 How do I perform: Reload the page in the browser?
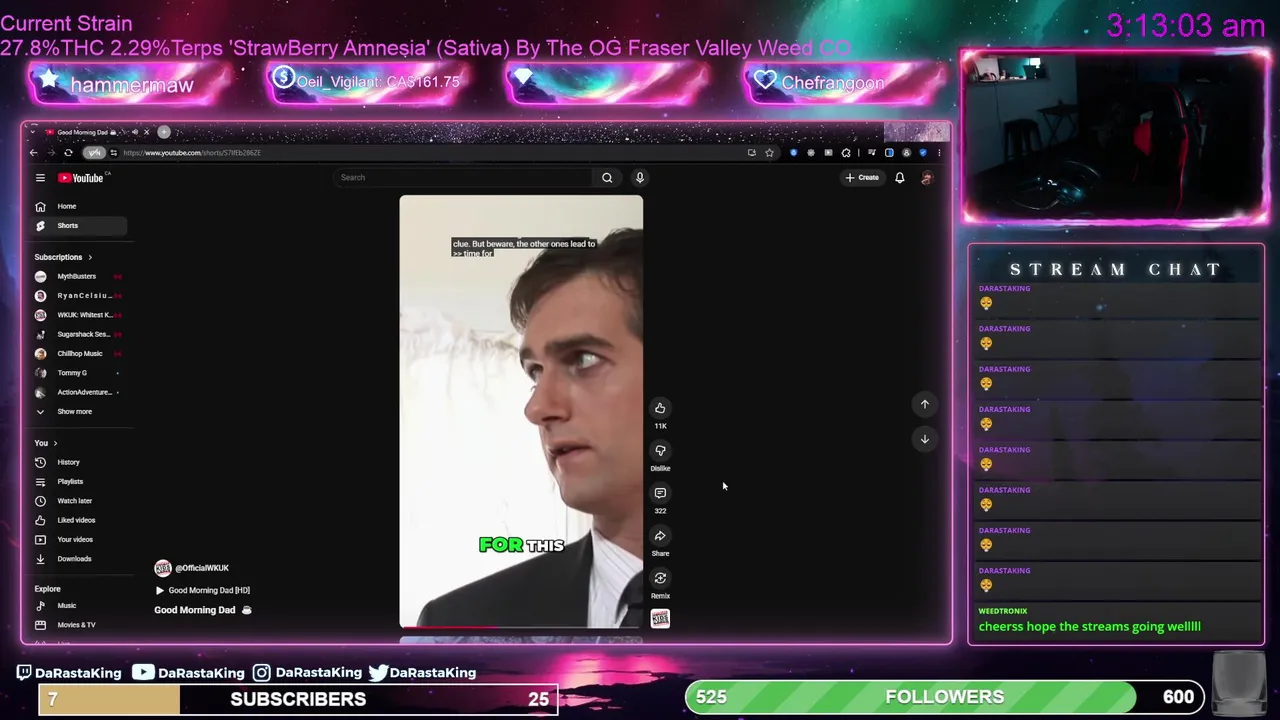(68, 153)
